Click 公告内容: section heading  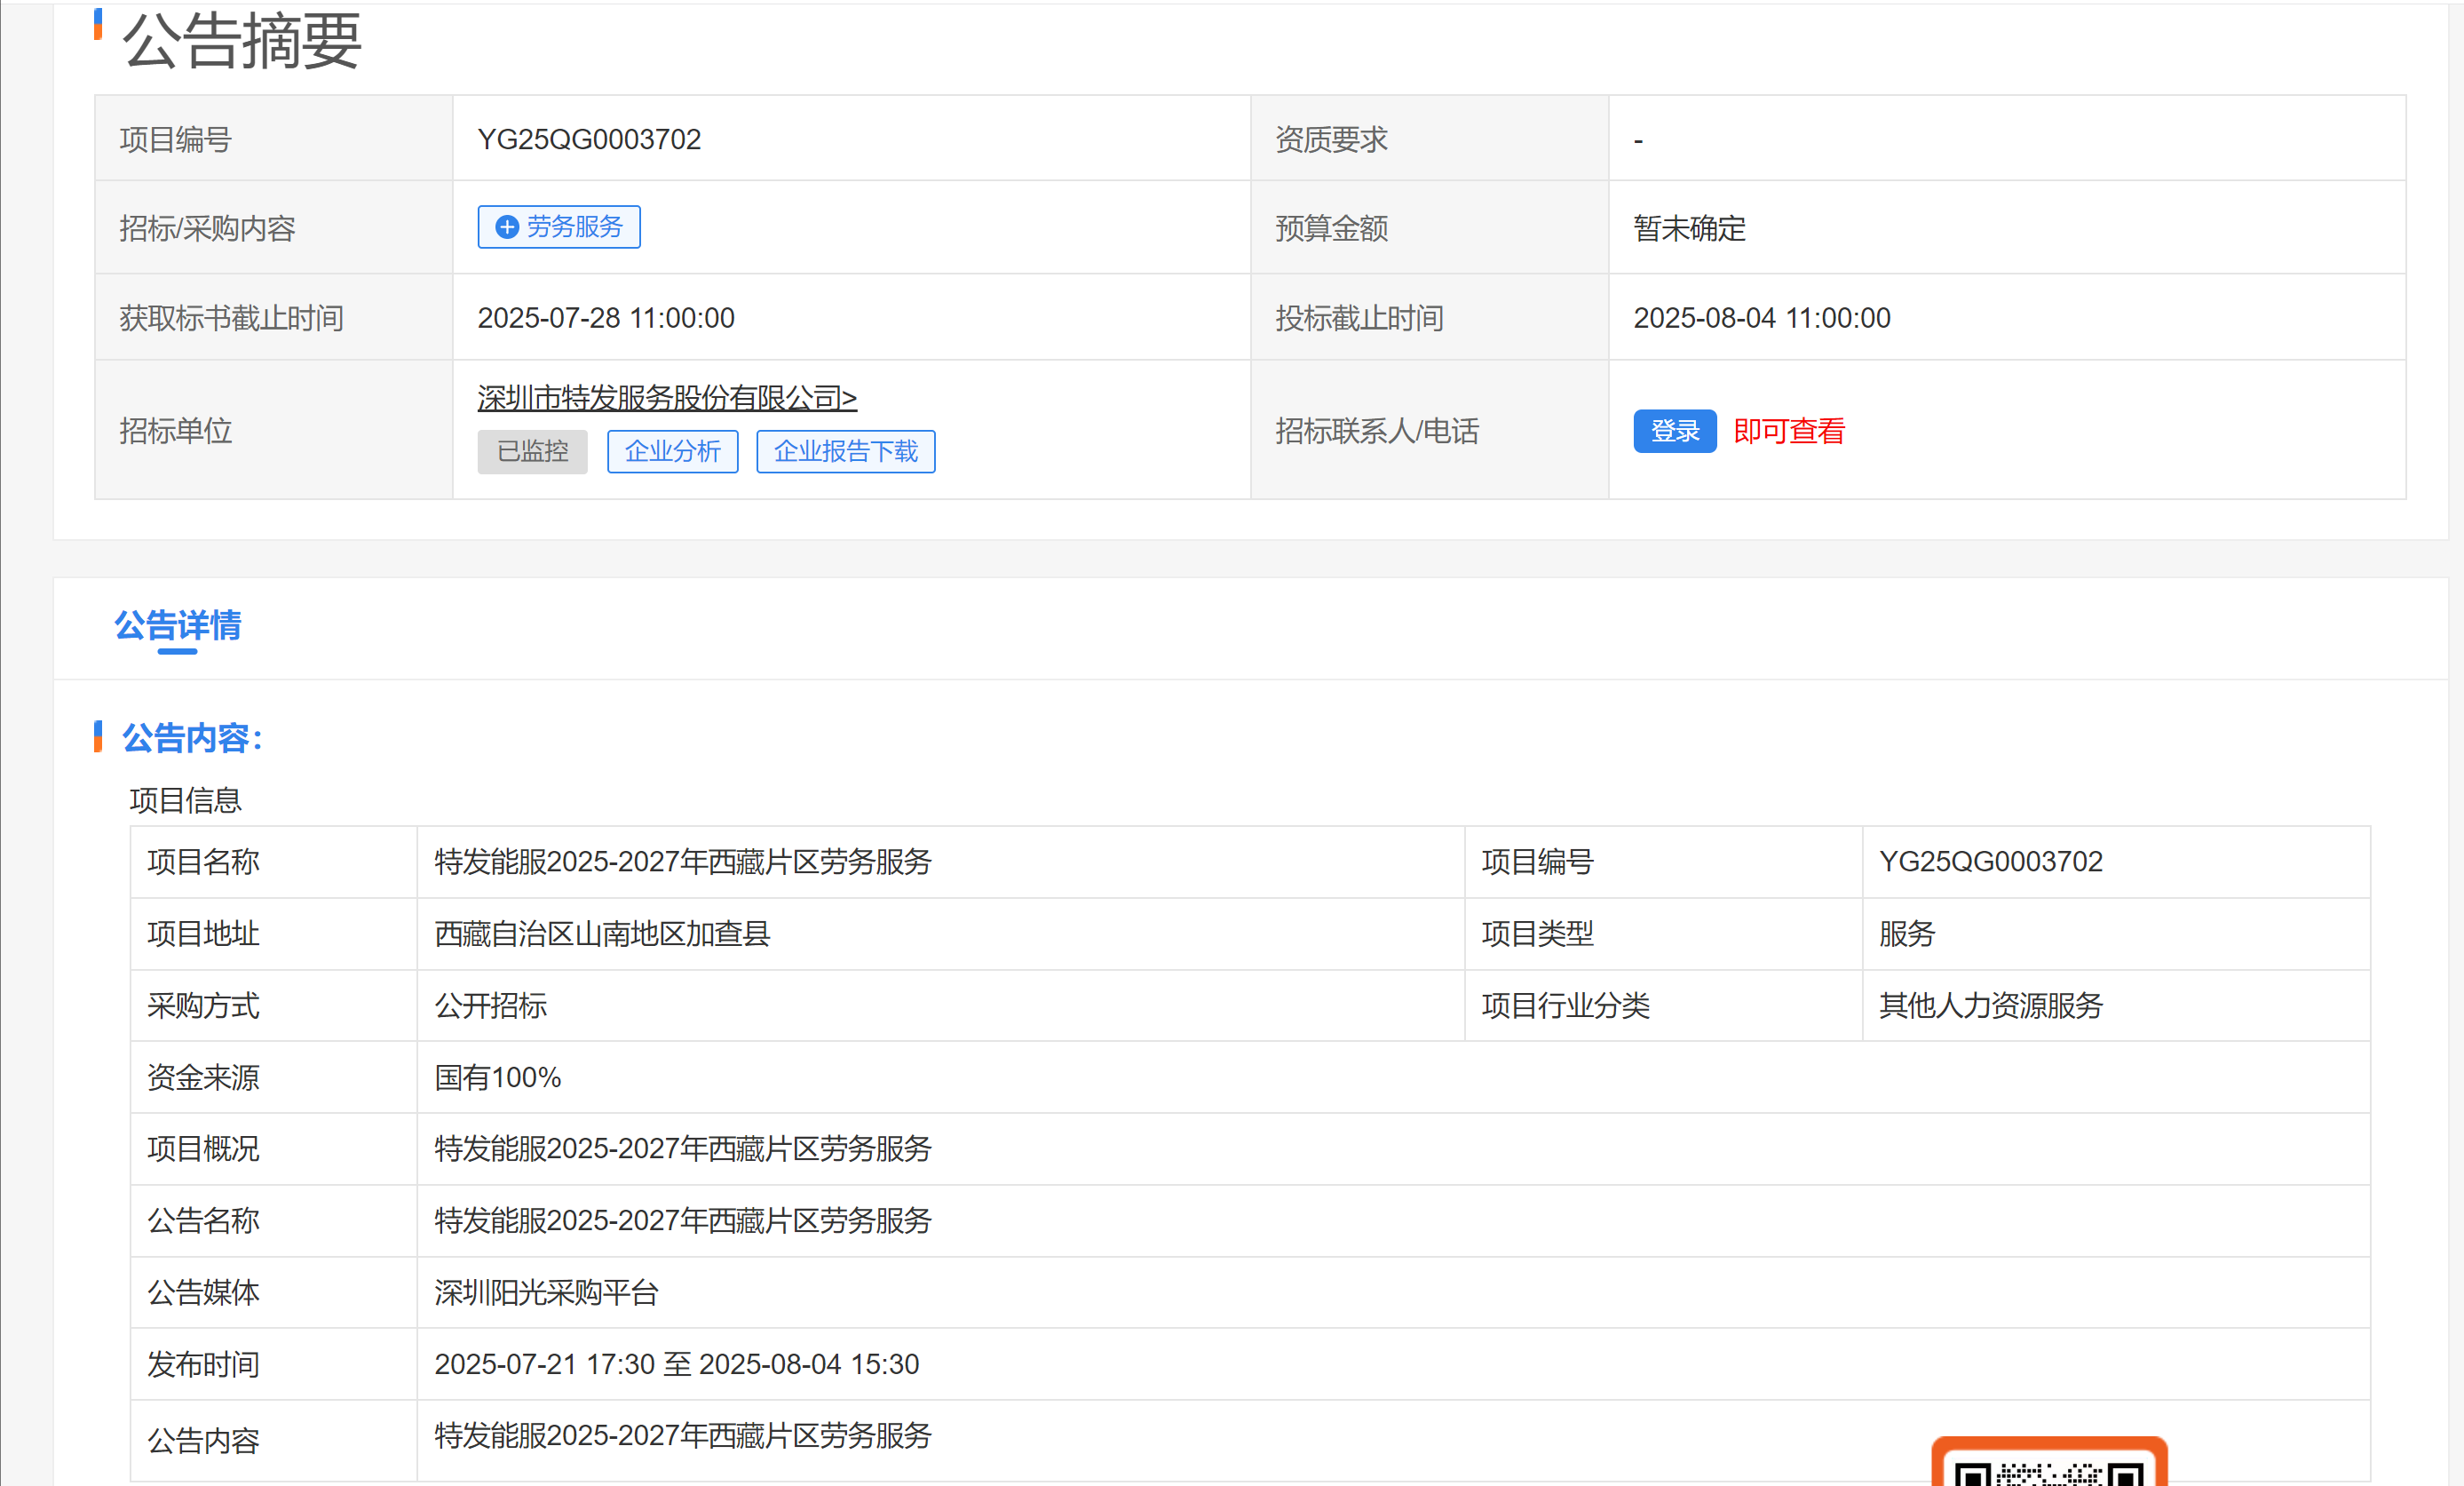pyautogui.click(x=192, y=738)
